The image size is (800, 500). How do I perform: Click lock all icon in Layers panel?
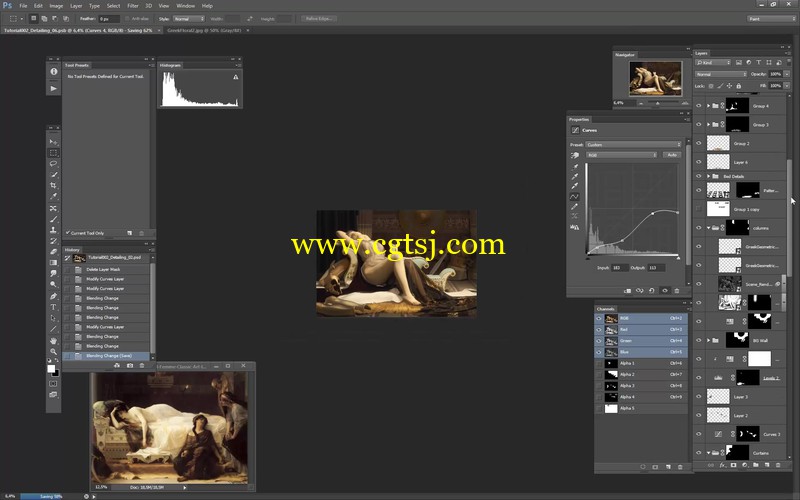tap(738, 86)
